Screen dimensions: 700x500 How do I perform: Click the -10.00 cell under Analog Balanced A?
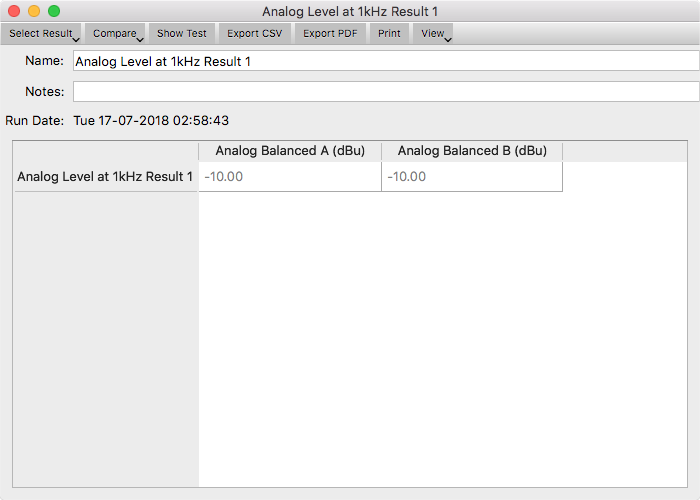290,177
